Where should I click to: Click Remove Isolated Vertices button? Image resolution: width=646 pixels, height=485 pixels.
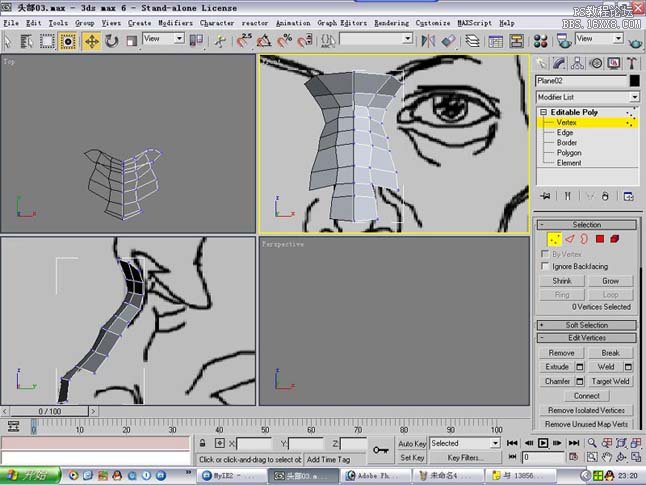coord(586,410)
